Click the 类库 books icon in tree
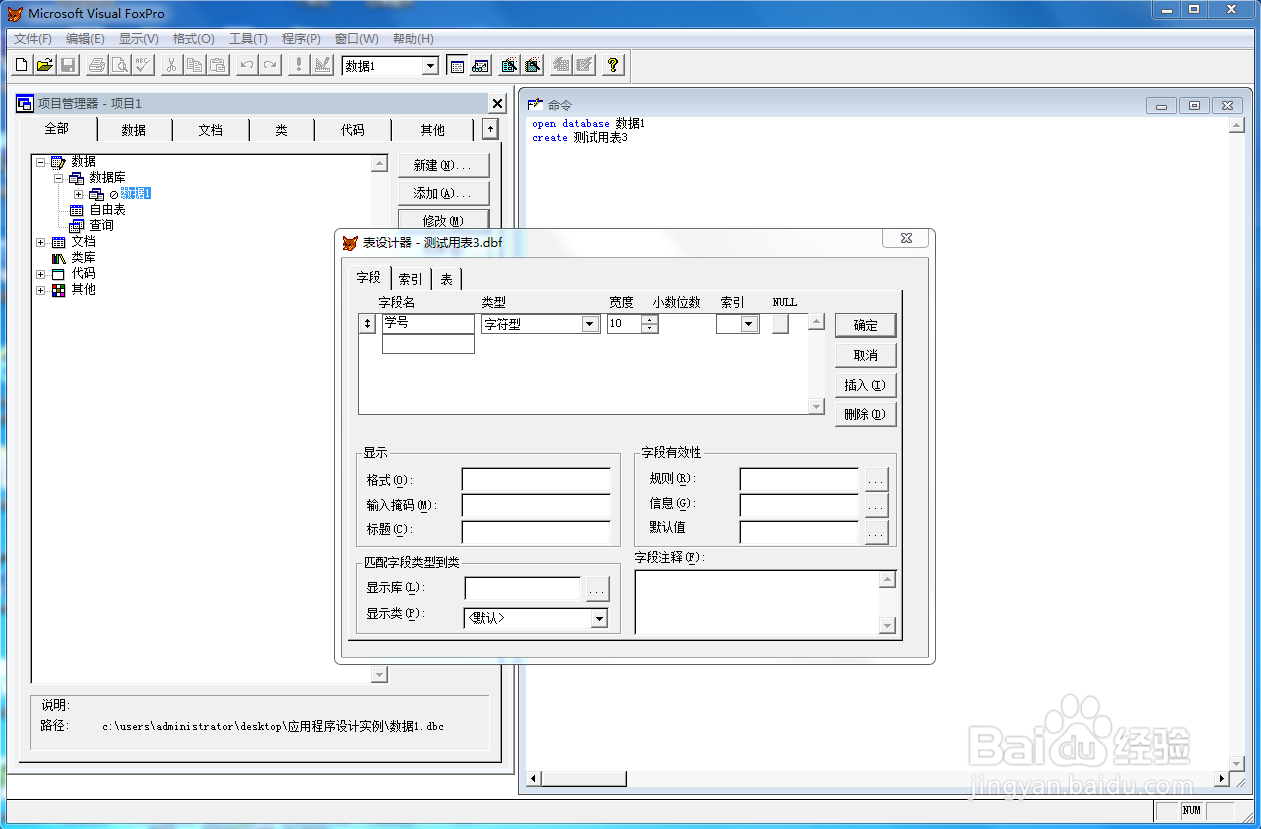The image size is (1261, 829). point(59,257)
